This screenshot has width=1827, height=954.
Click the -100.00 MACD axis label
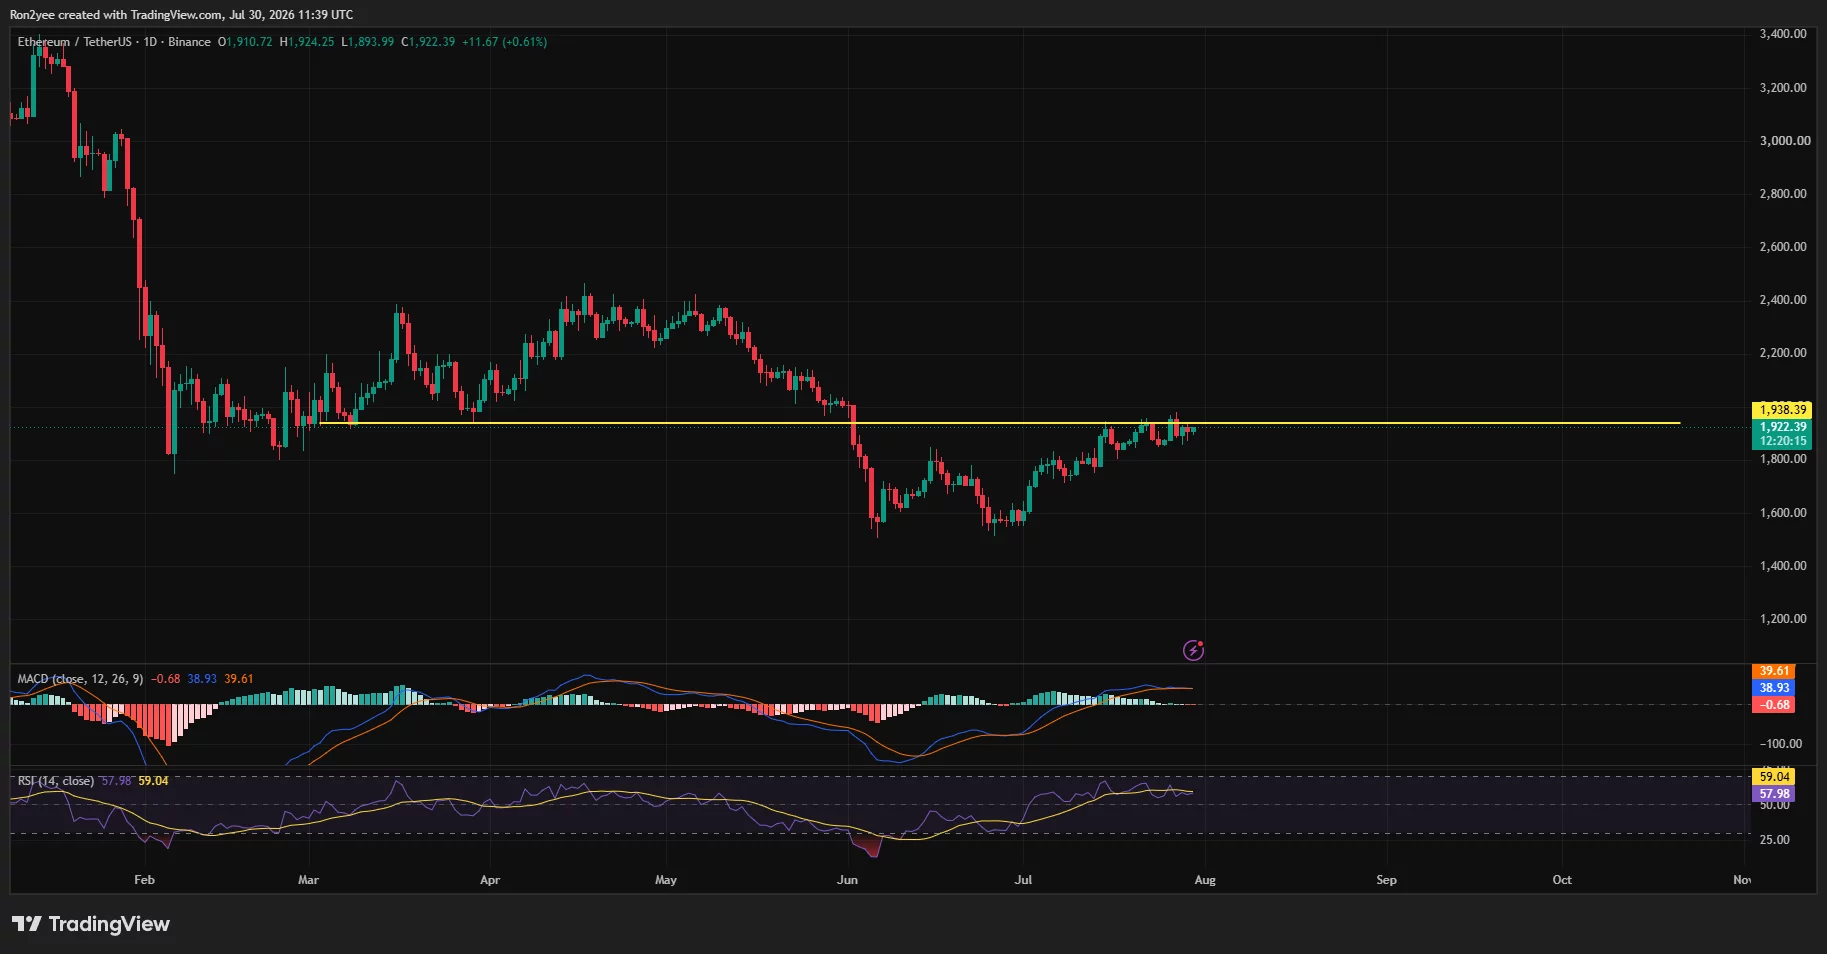click(x=1780, y=744)
